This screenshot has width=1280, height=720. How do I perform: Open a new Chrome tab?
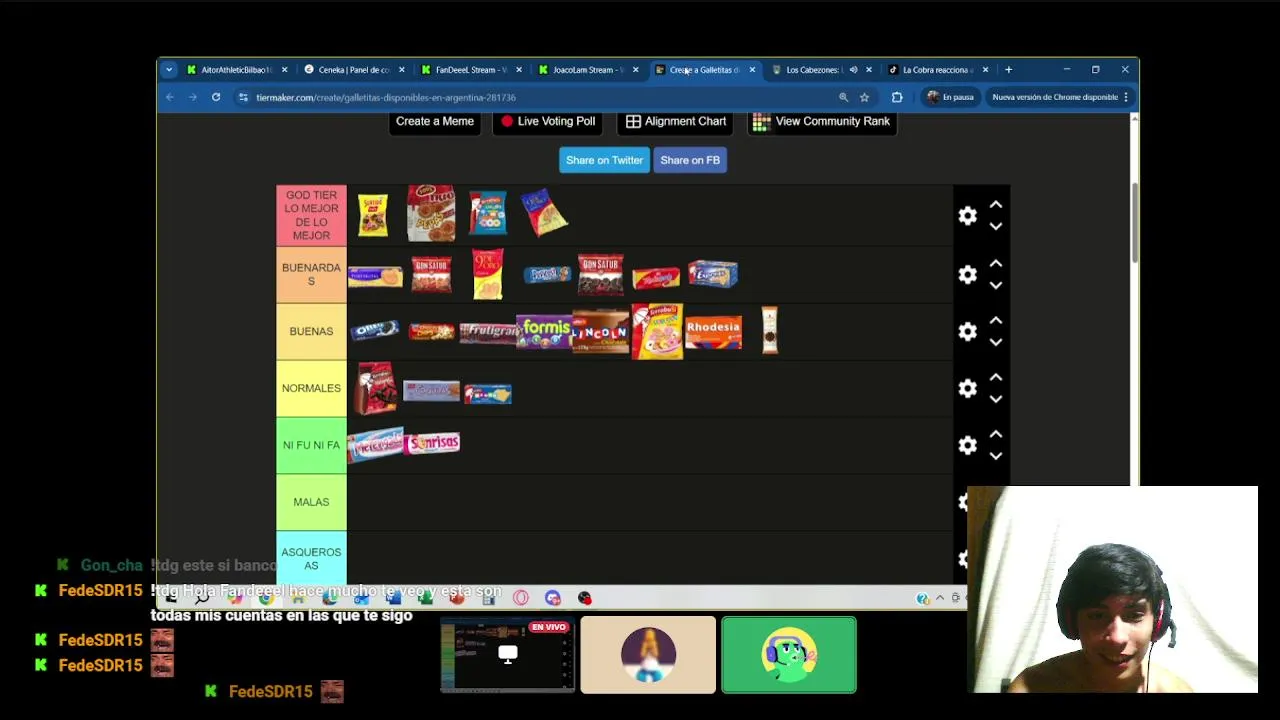click(x=1008, y=70)
